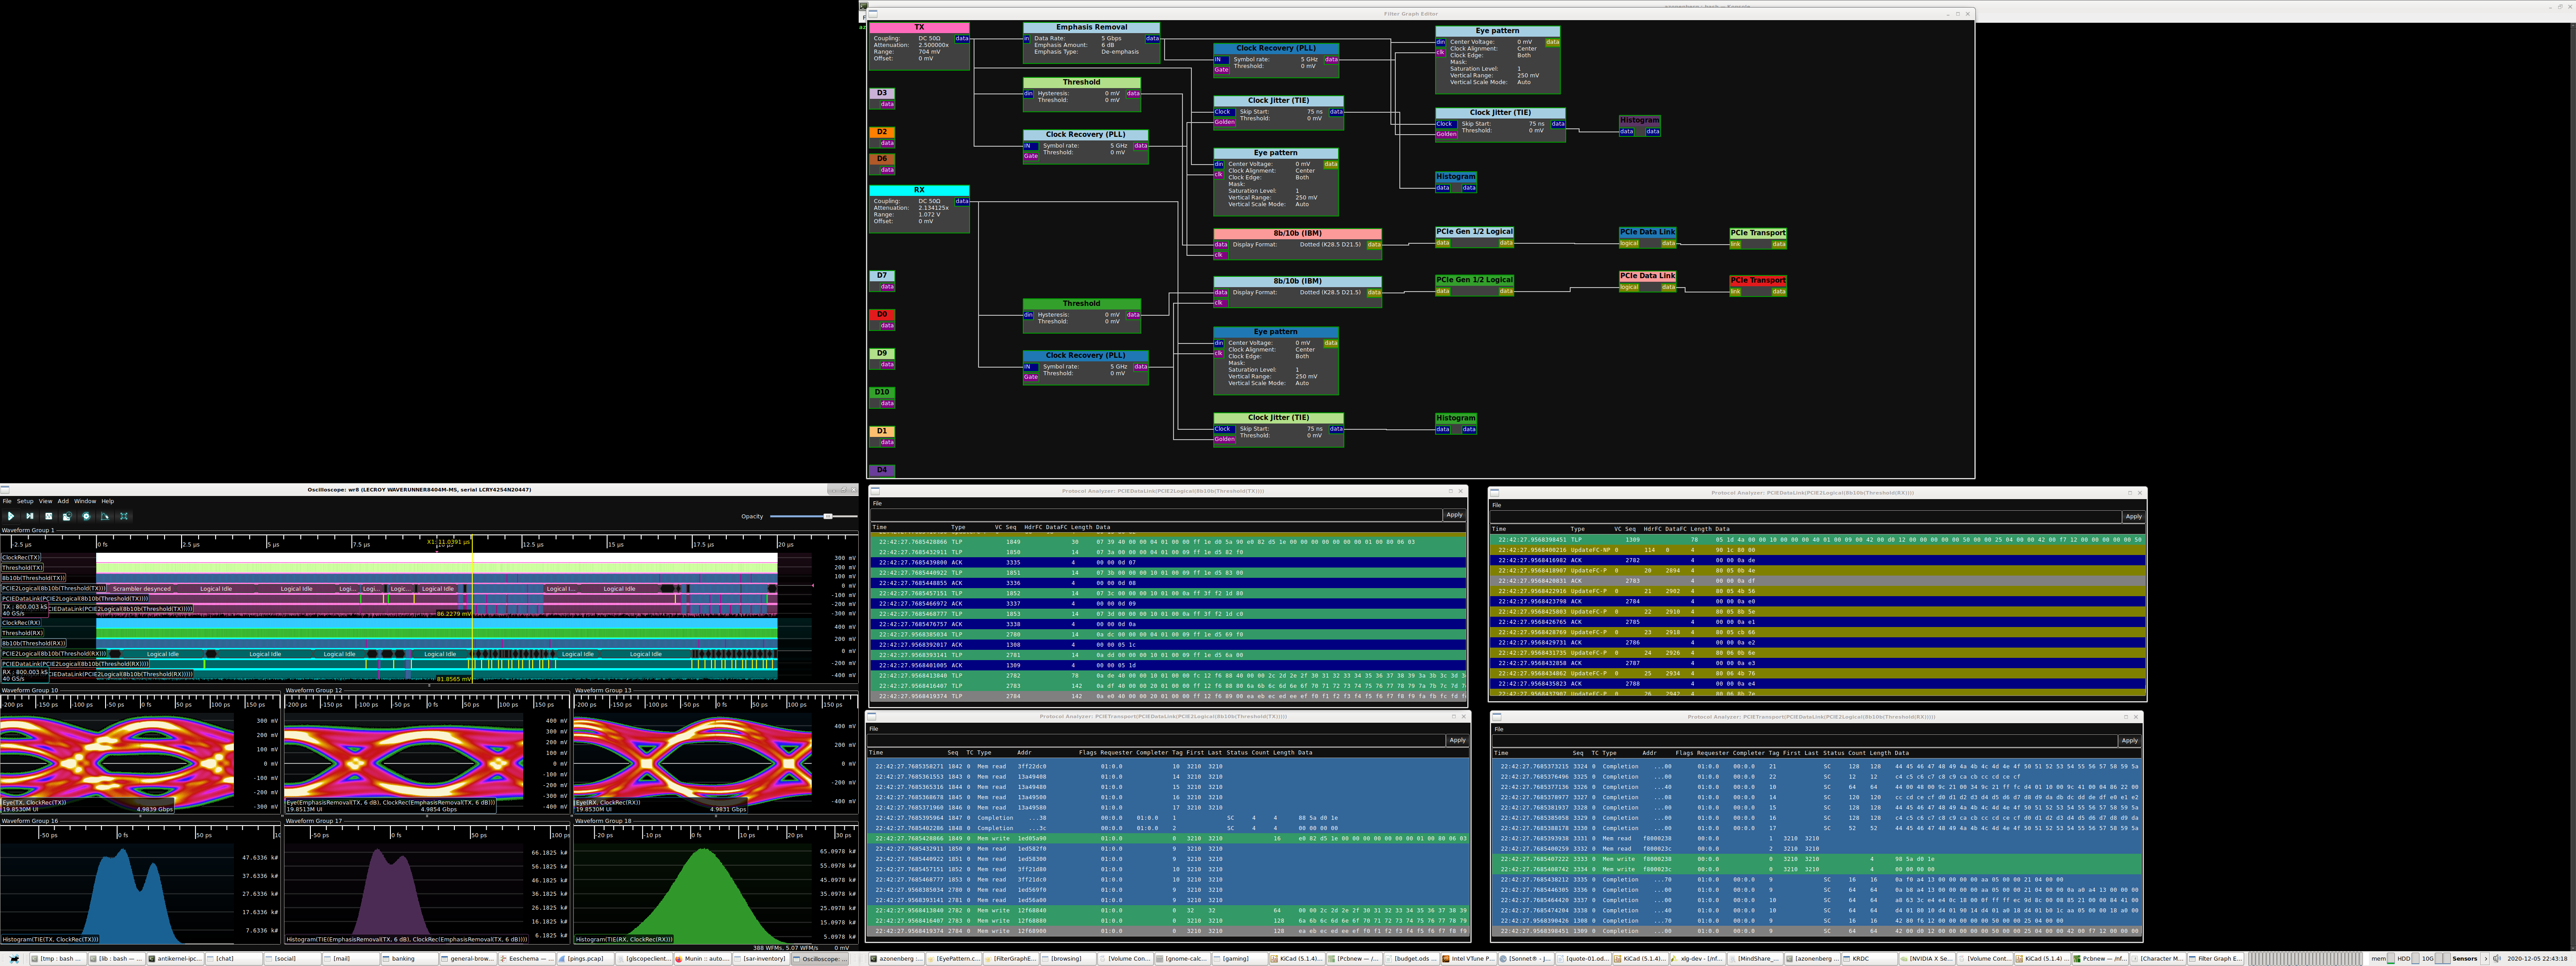Select the Threshold(TX) waveform label
2576x966 pixels.
coord(22,567)
